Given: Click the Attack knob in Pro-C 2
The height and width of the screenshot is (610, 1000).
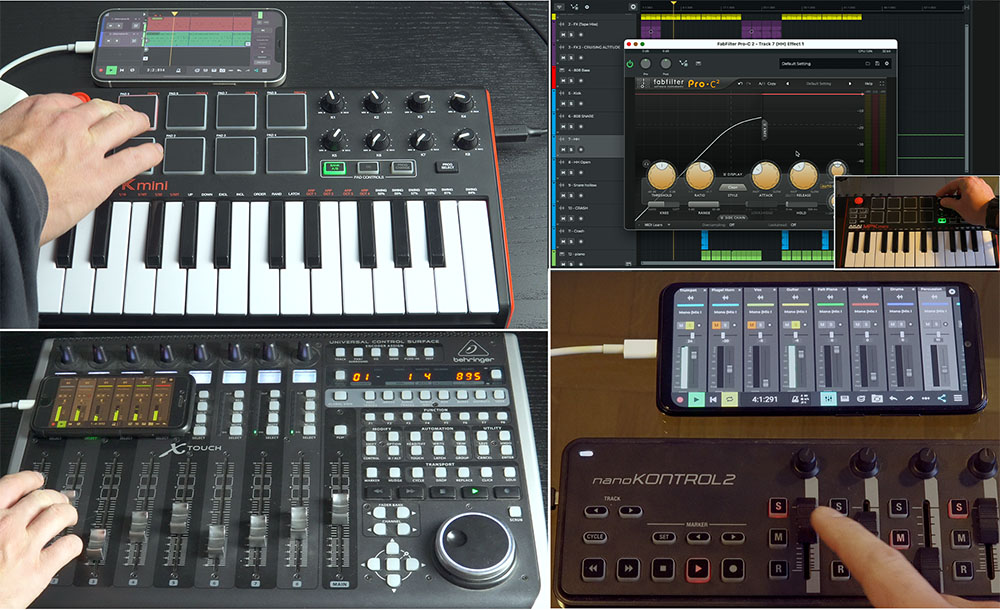Looking at the screenshot, I should [x=765, y=175].
